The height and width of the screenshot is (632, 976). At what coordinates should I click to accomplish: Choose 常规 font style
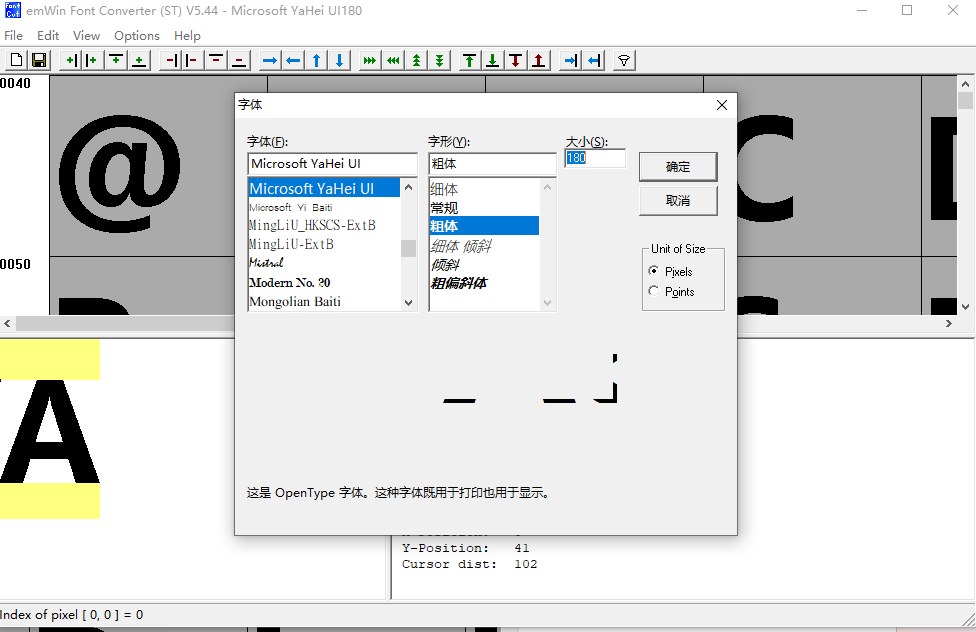pos(484,207)
